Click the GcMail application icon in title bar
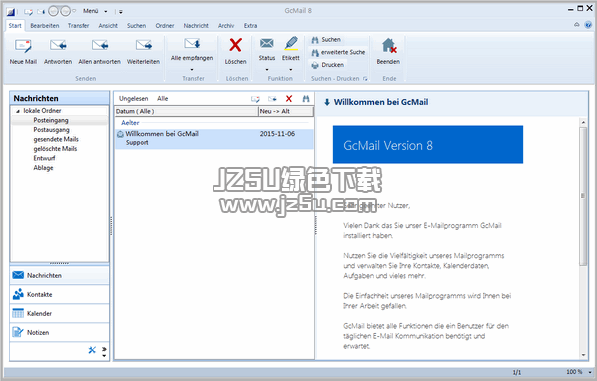 (10, 12)
